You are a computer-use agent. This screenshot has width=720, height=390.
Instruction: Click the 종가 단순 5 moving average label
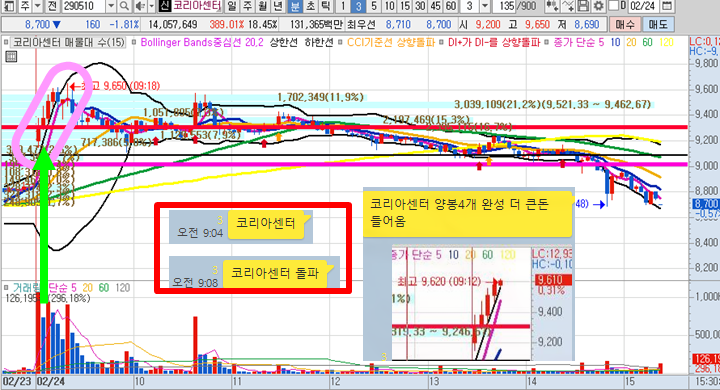tap(579, 42)
